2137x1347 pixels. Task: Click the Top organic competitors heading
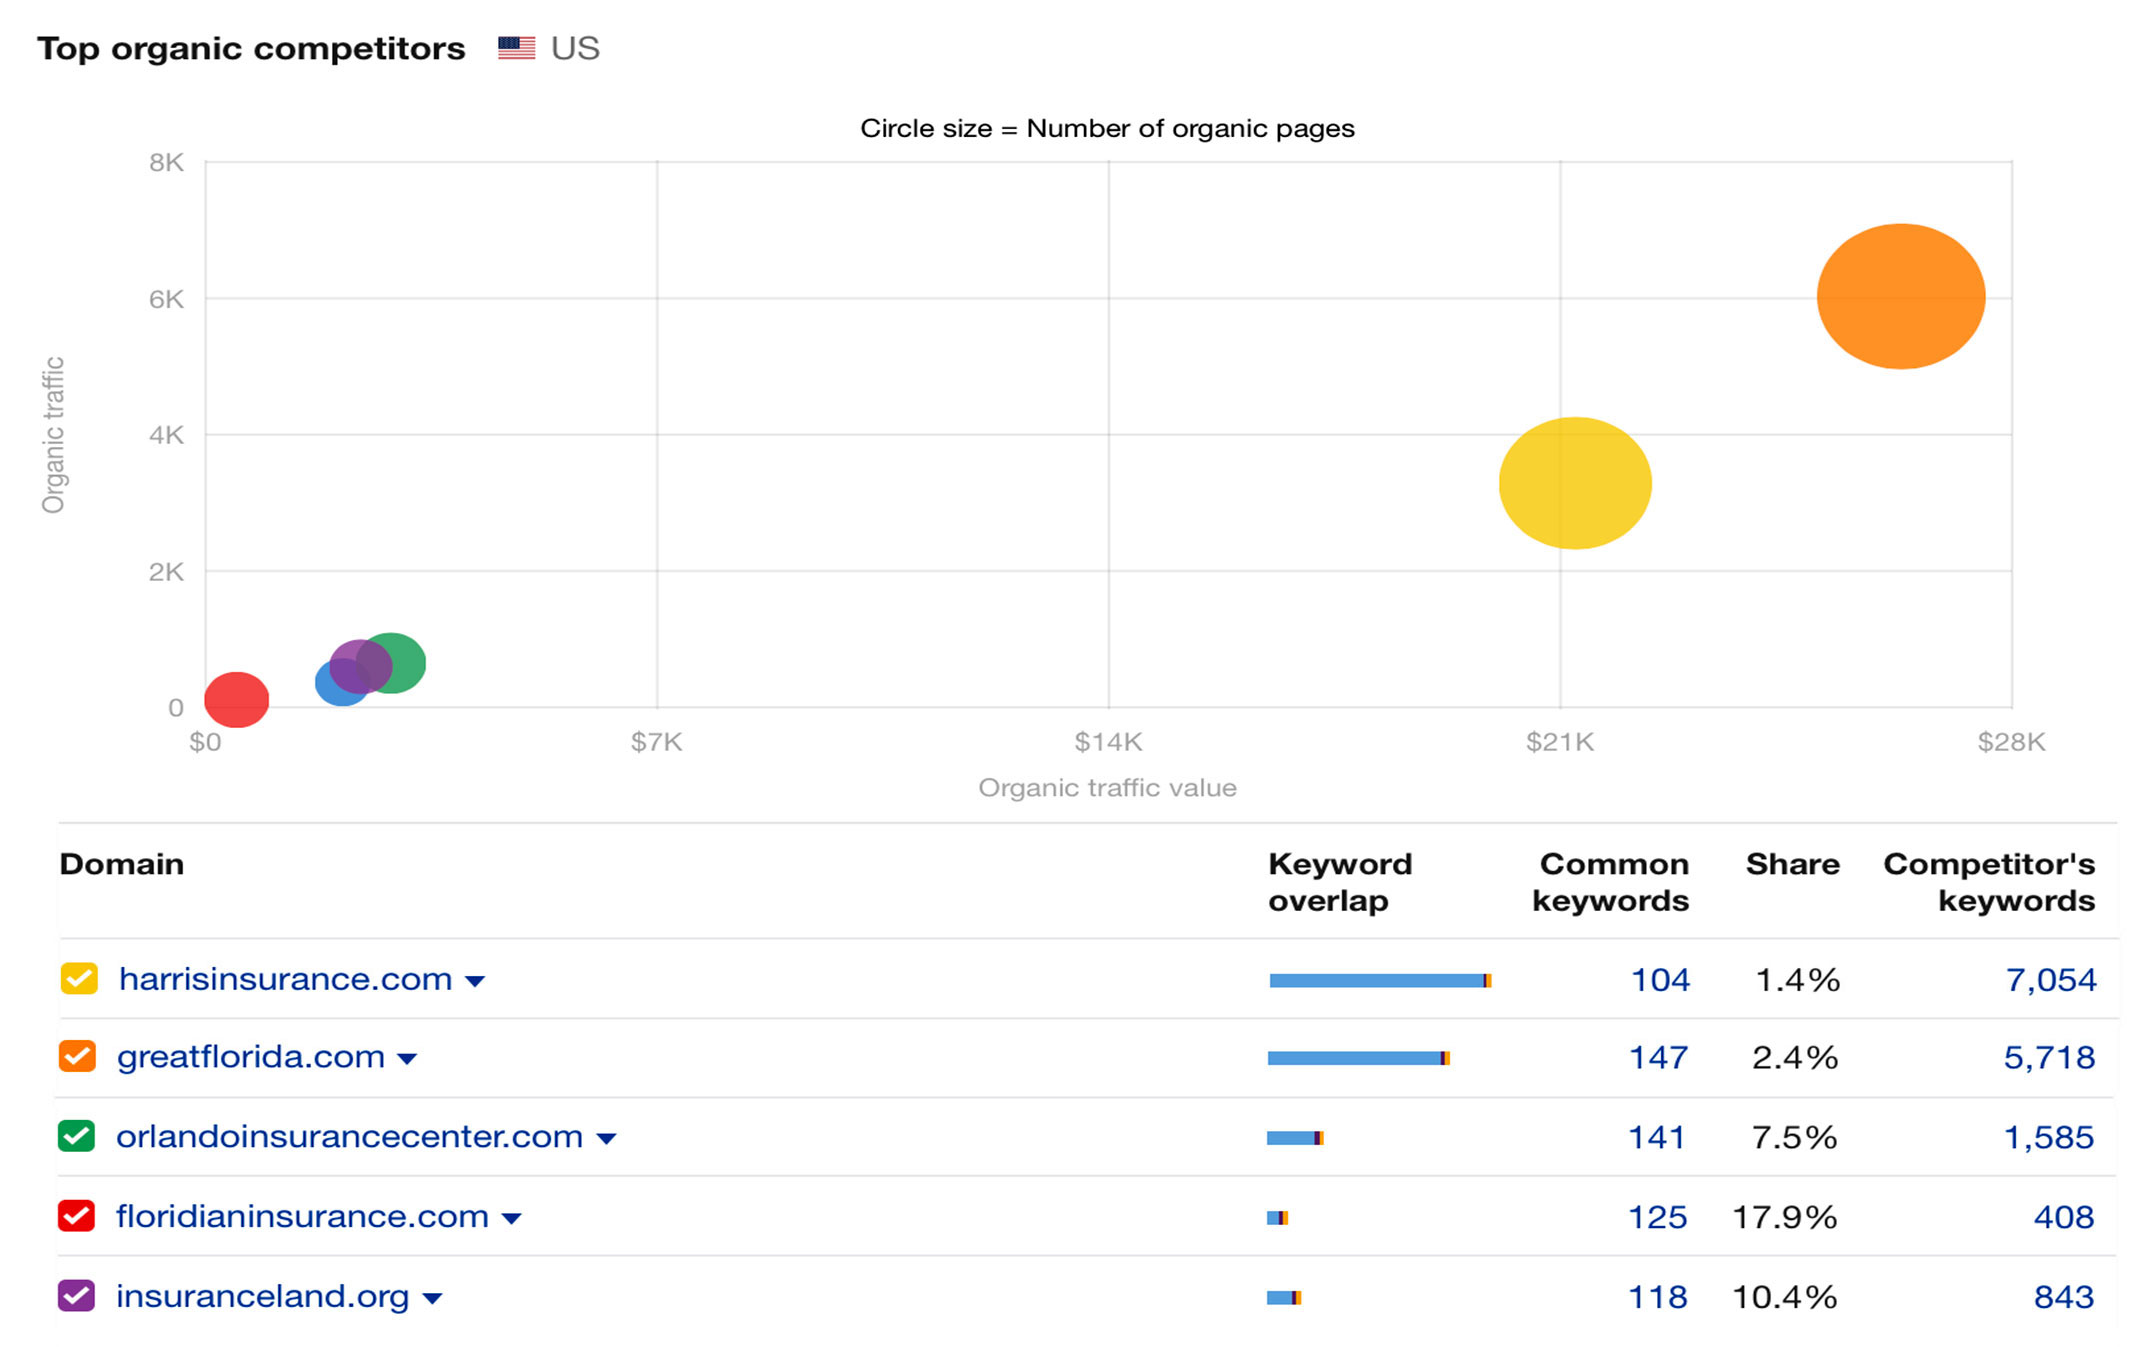point(251,48)
